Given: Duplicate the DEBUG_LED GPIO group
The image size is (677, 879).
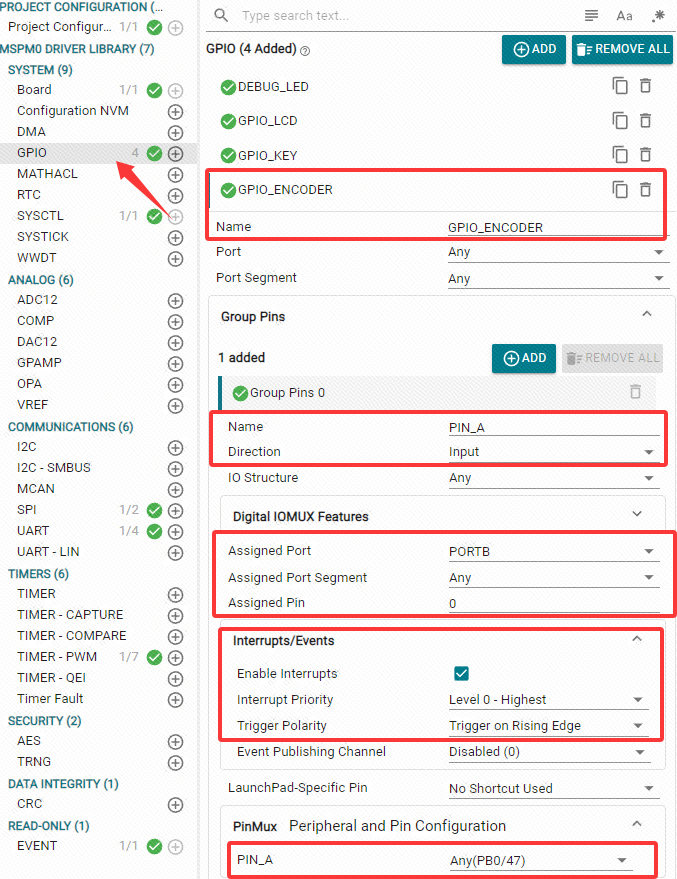Looking at the screenshot, I should pyautogui.click(x=620, y=86).
